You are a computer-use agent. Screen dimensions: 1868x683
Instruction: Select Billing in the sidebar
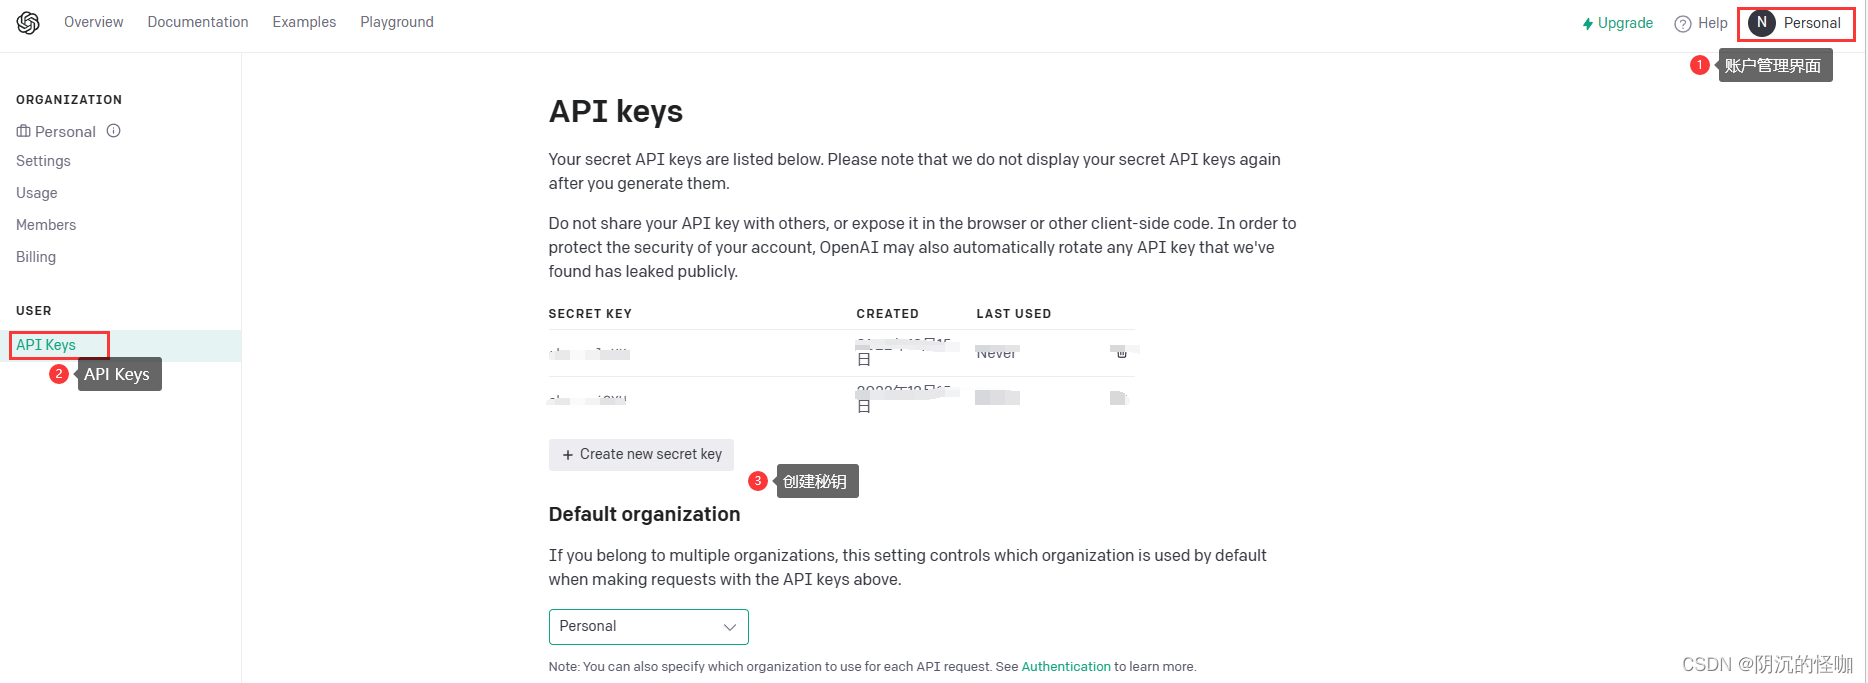tap(36, 257)
